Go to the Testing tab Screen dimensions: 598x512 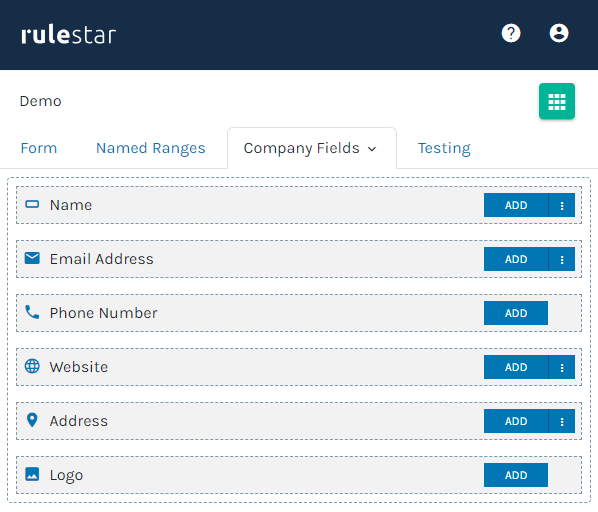click(444, 148)
